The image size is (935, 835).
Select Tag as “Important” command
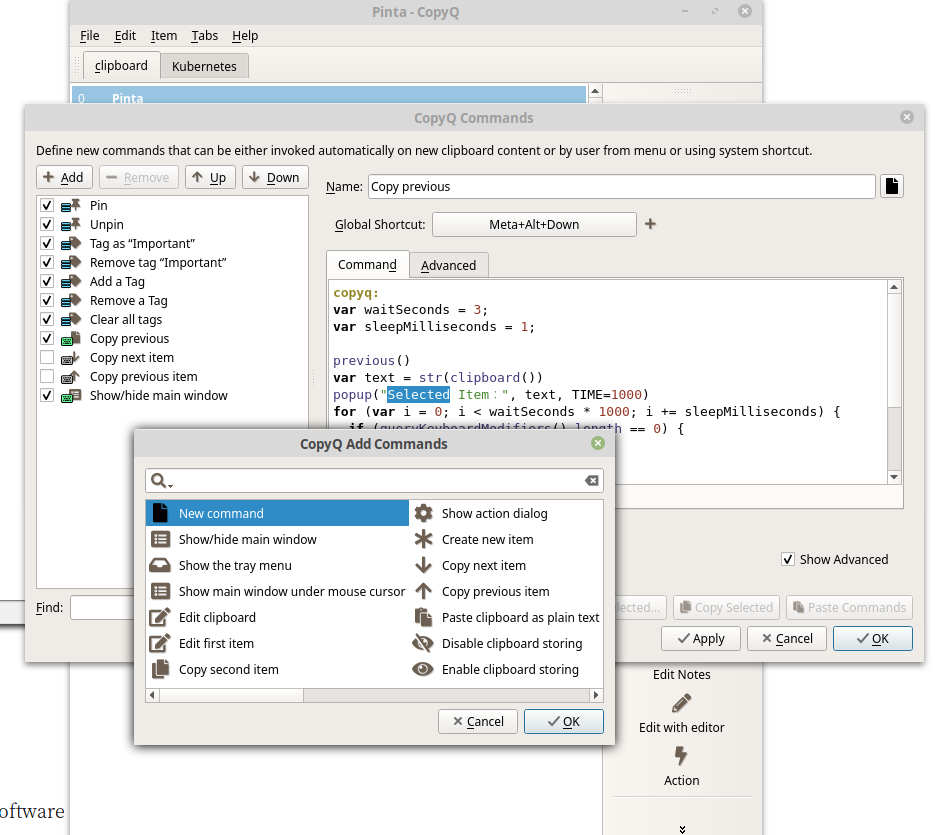[172, 243]
